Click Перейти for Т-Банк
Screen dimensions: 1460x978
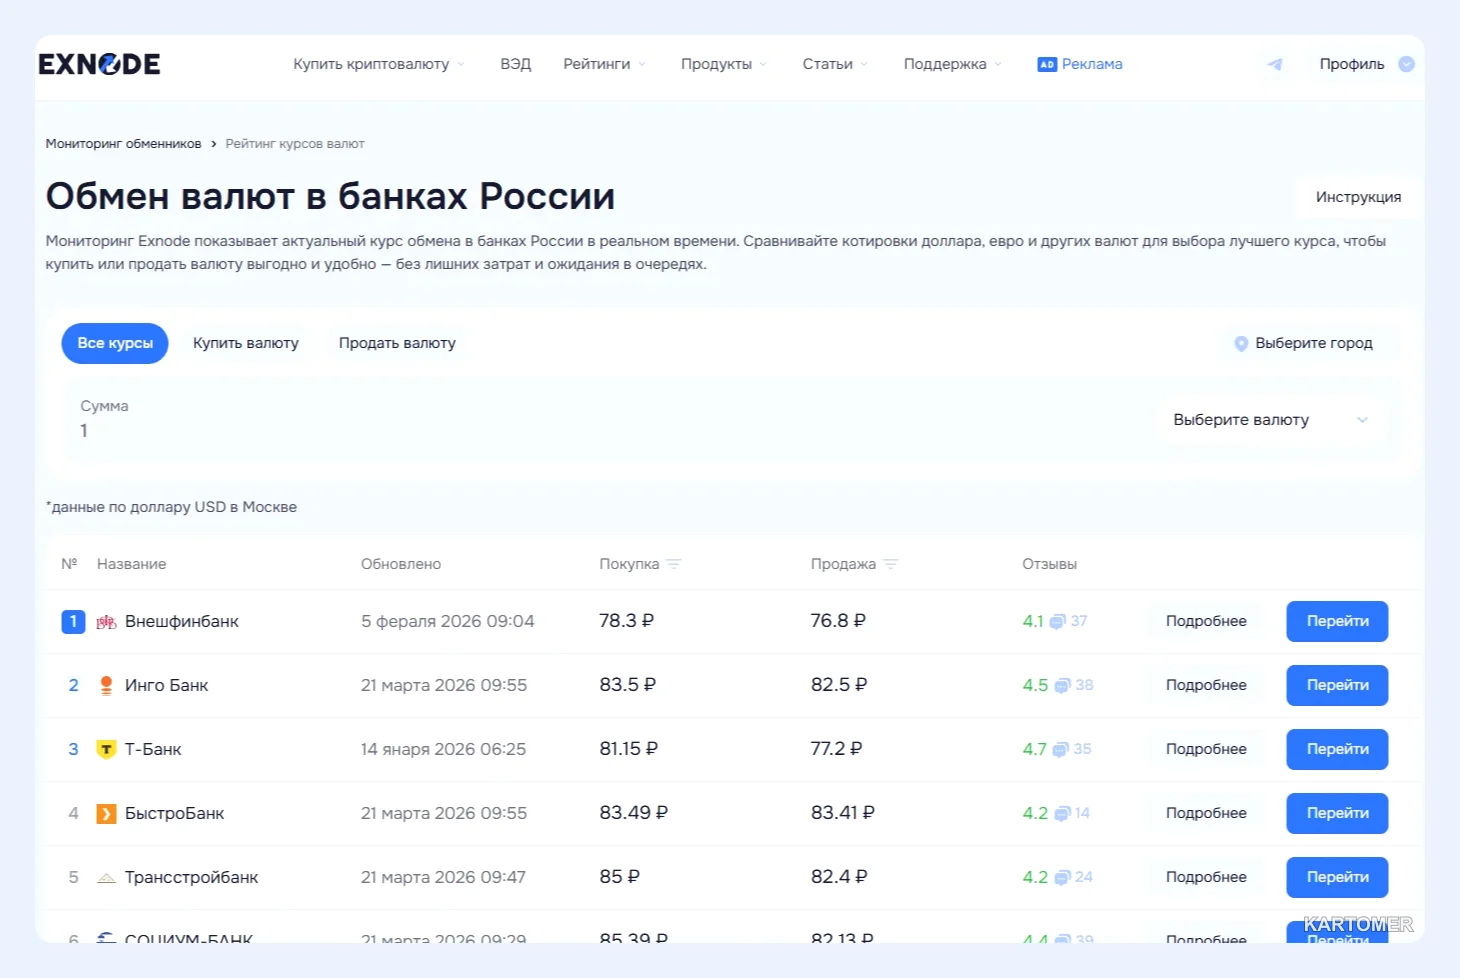click(x=1337, y=749)
